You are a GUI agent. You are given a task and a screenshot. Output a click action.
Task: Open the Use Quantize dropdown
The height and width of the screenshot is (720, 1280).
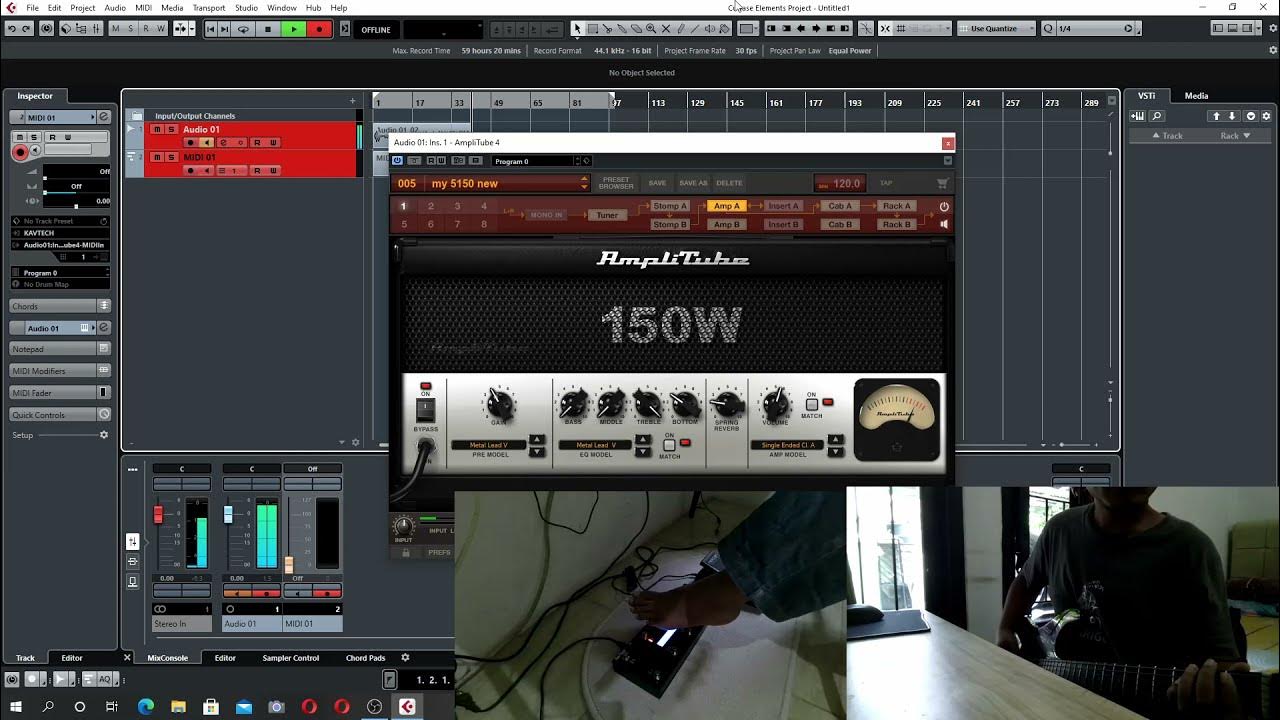point(995,29)
